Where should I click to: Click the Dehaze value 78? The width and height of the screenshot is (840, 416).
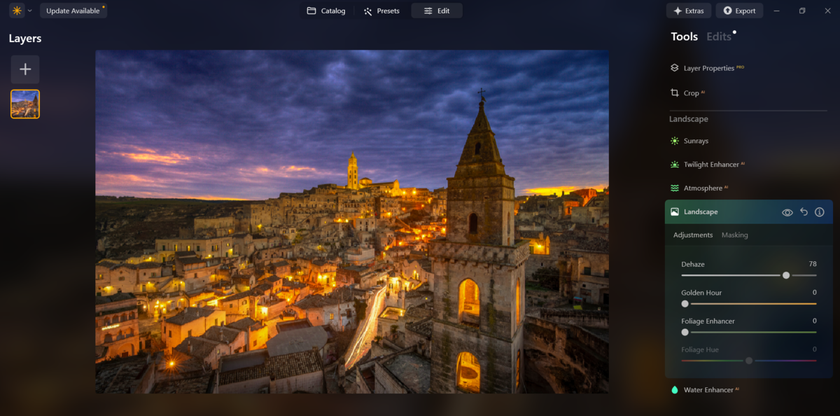(813, 264)
